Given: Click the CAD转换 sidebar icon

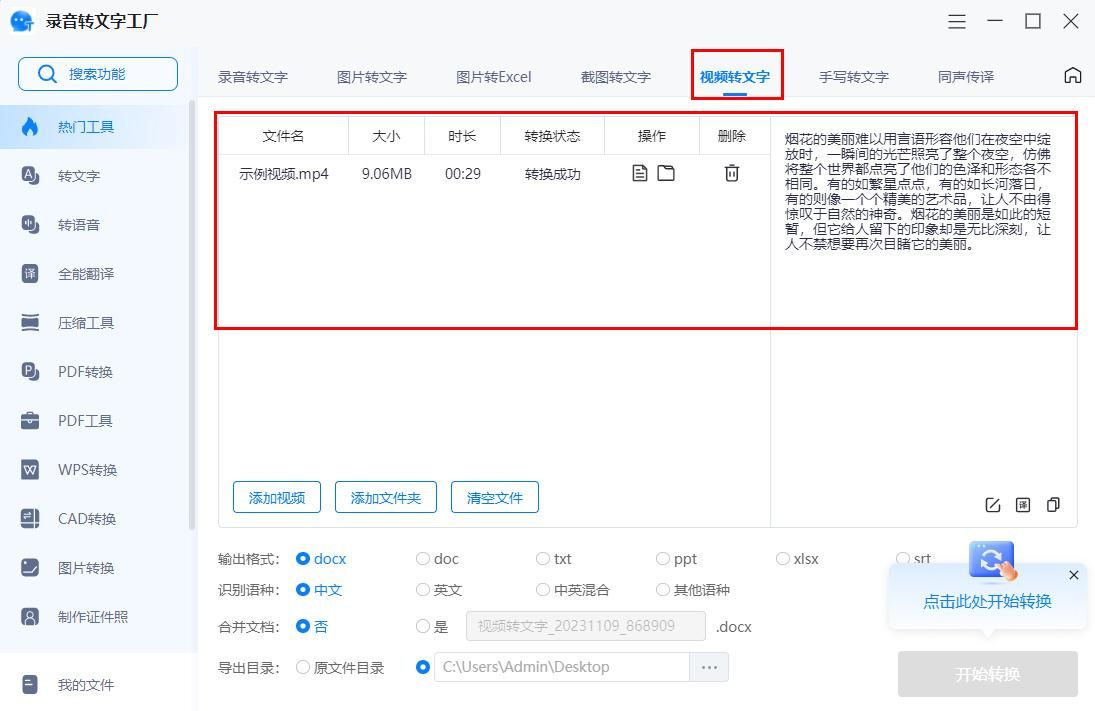Looking at the screenshot, I should [x=30, y=518].
